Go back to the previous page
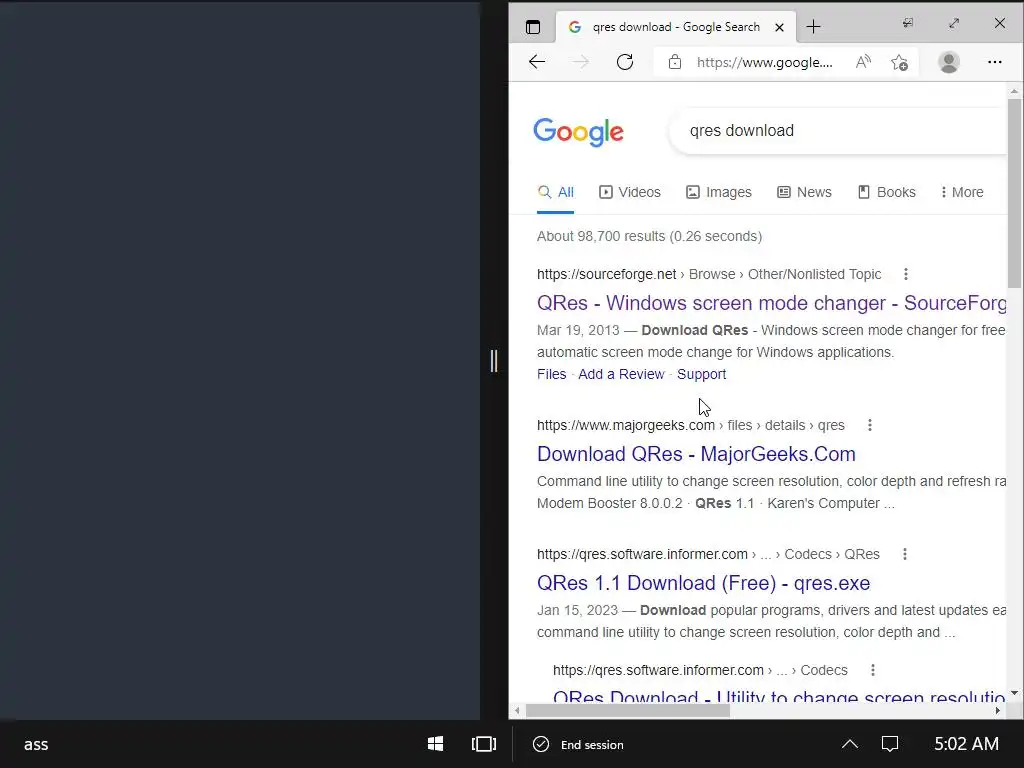Screen dimensions: 1024x768 click(537, 62)
